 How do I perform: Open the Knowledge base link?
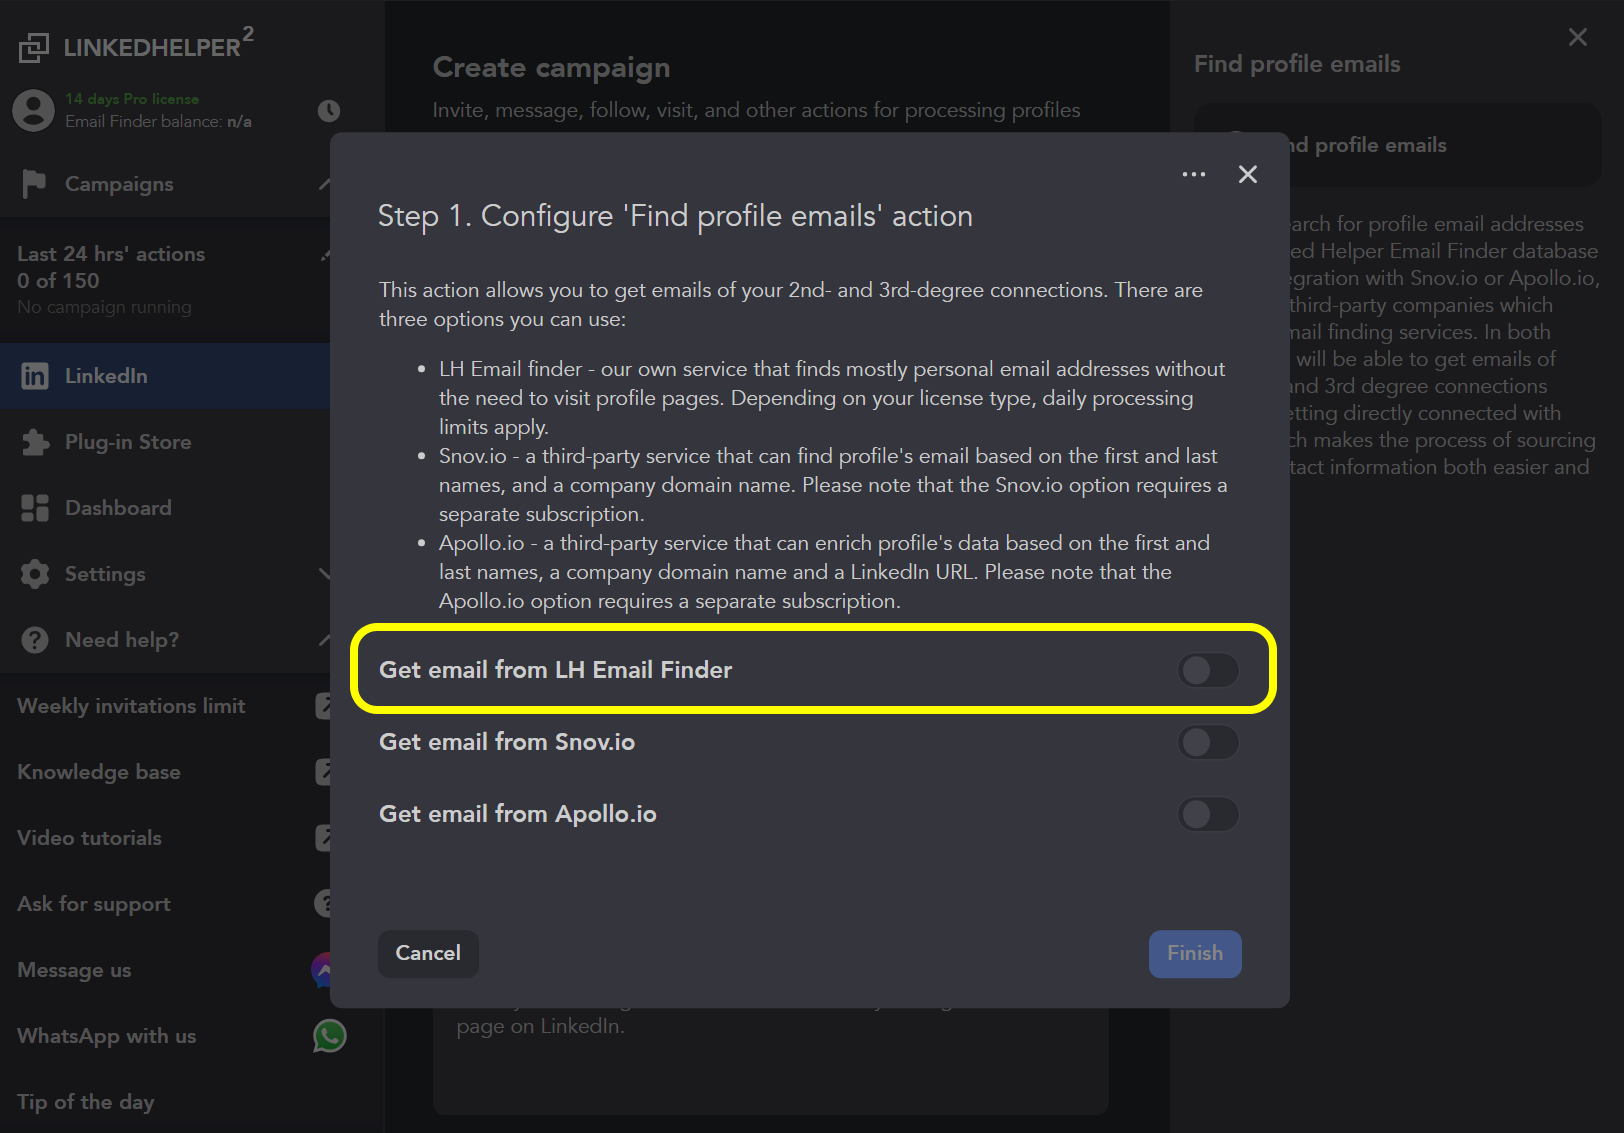pos(99,772)
